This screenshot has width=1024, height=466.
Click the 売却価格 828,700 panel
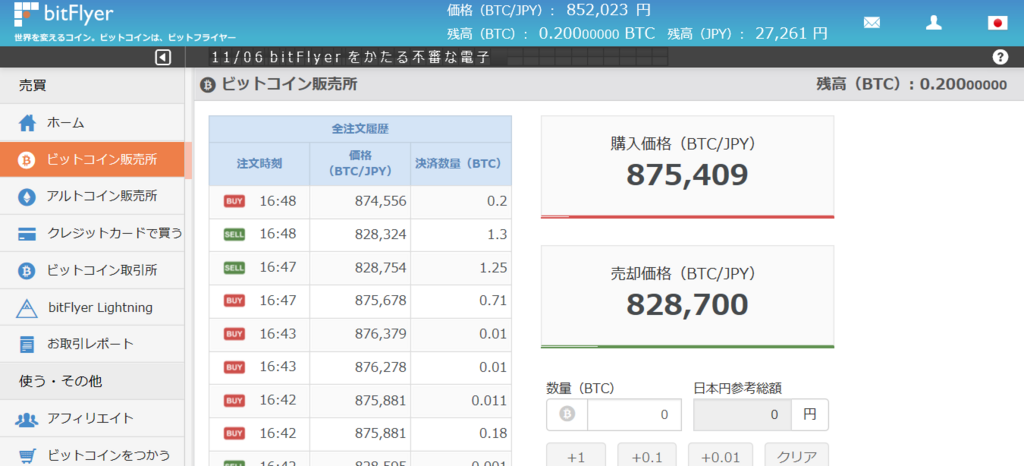coord(687,297)
